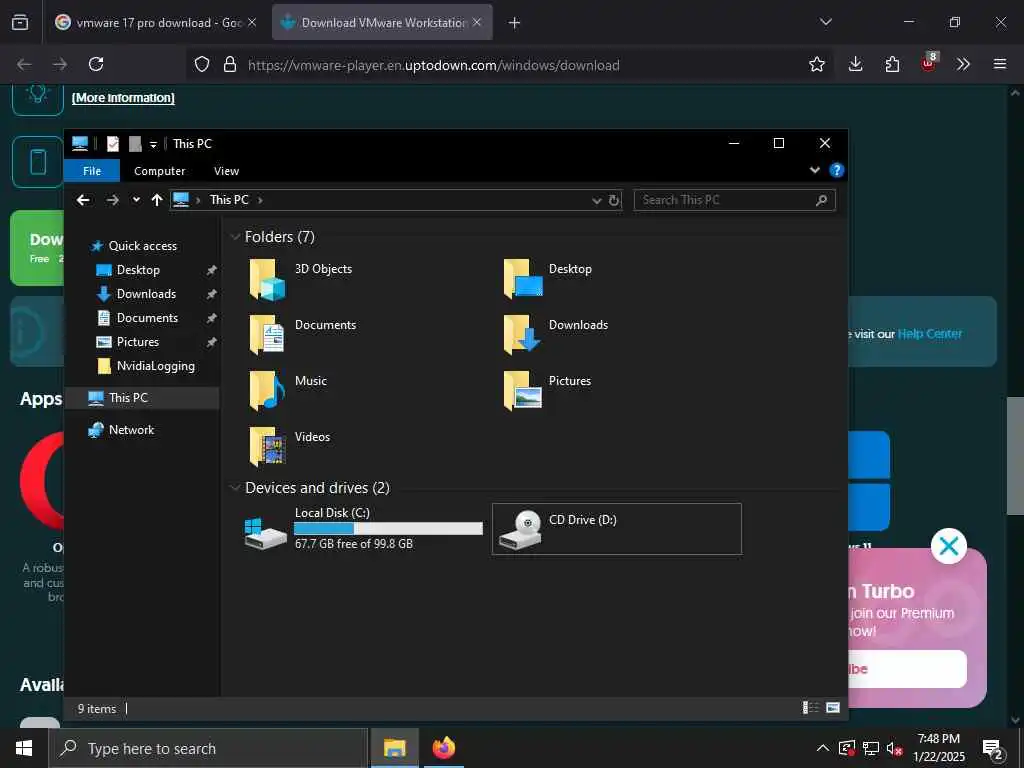Switch to large icons view layout
This screenshot has width=1024, height=768.
tap(833, 708)
